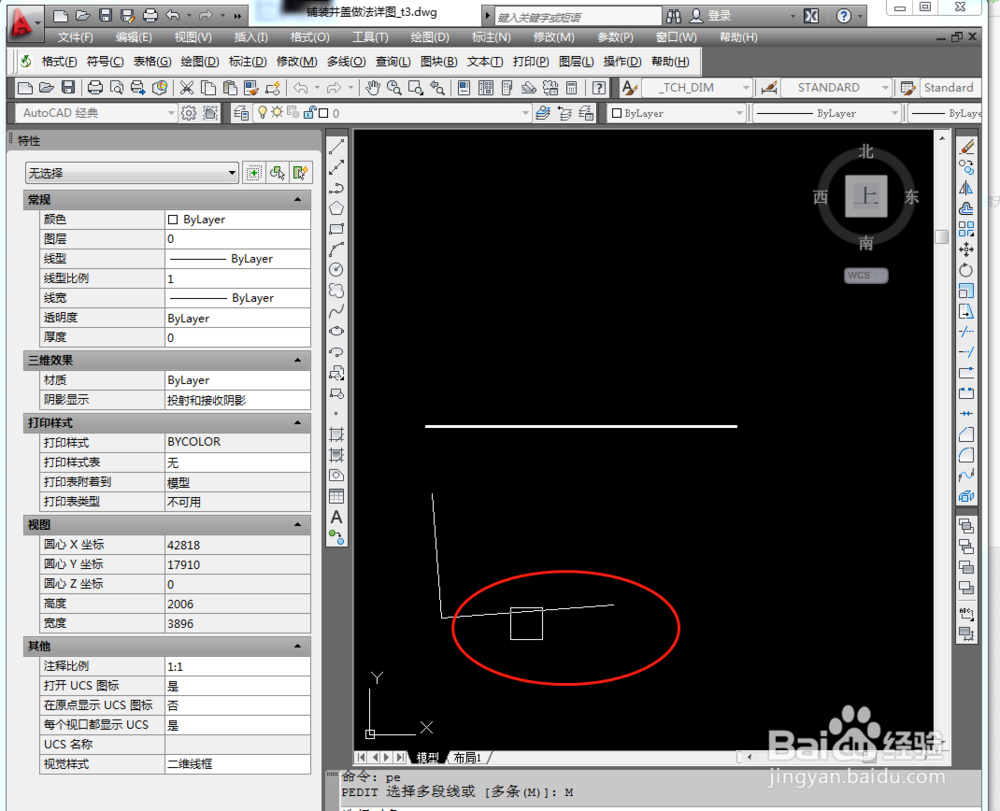The image size is (1000, 811).
Task: Collapse the 常规 properties section
Action: [297, 200]
